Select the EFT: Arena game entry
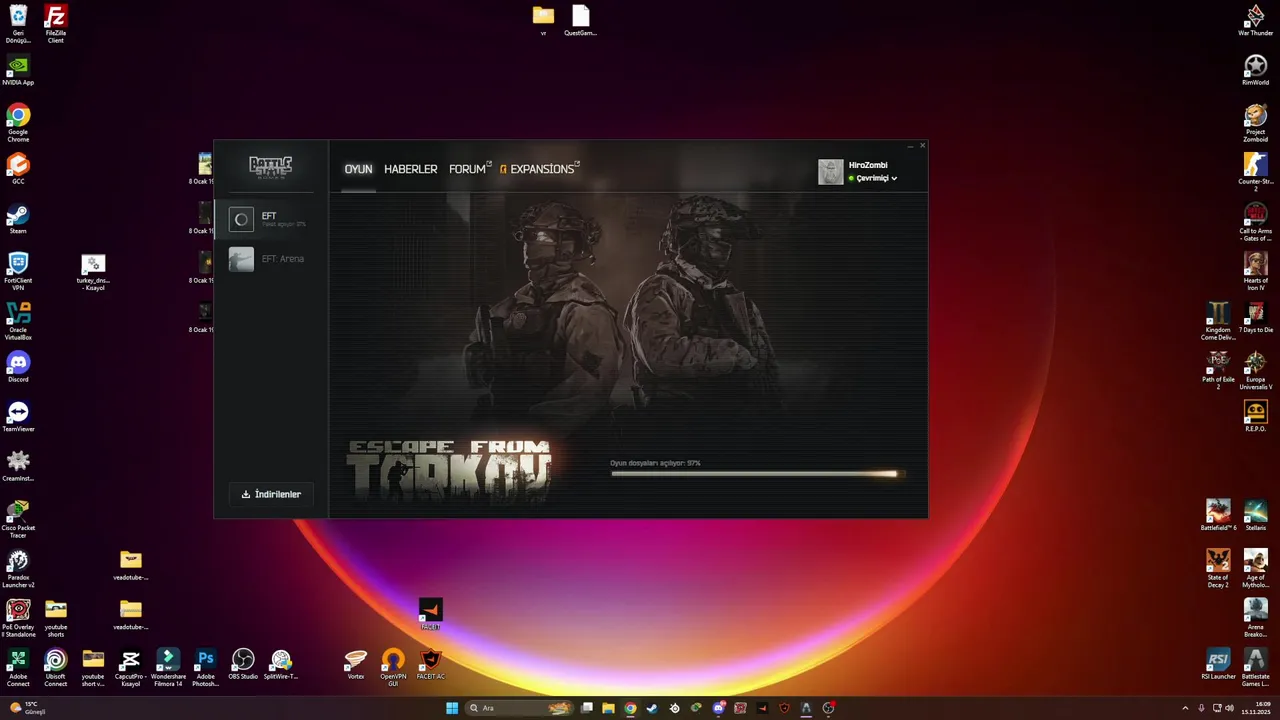This screenshot has height=720, width=1280. tap(271, 259)
